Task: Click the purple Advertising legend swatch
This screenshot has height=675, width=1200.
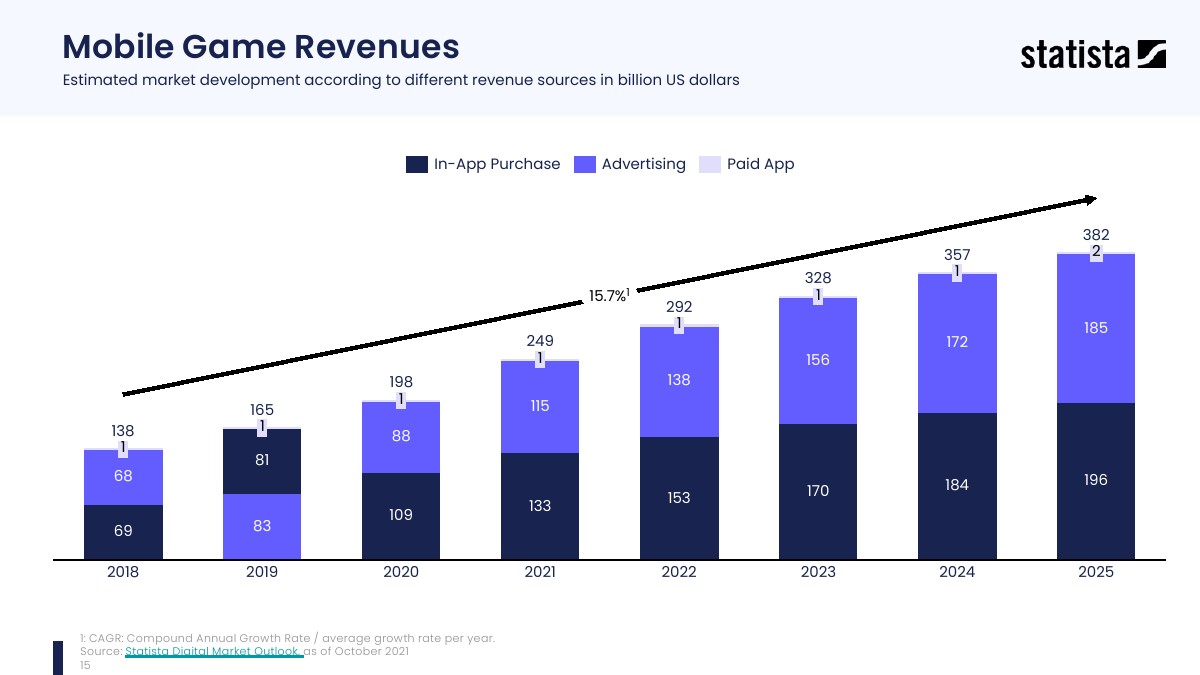Action: click(x=585, y=164)
